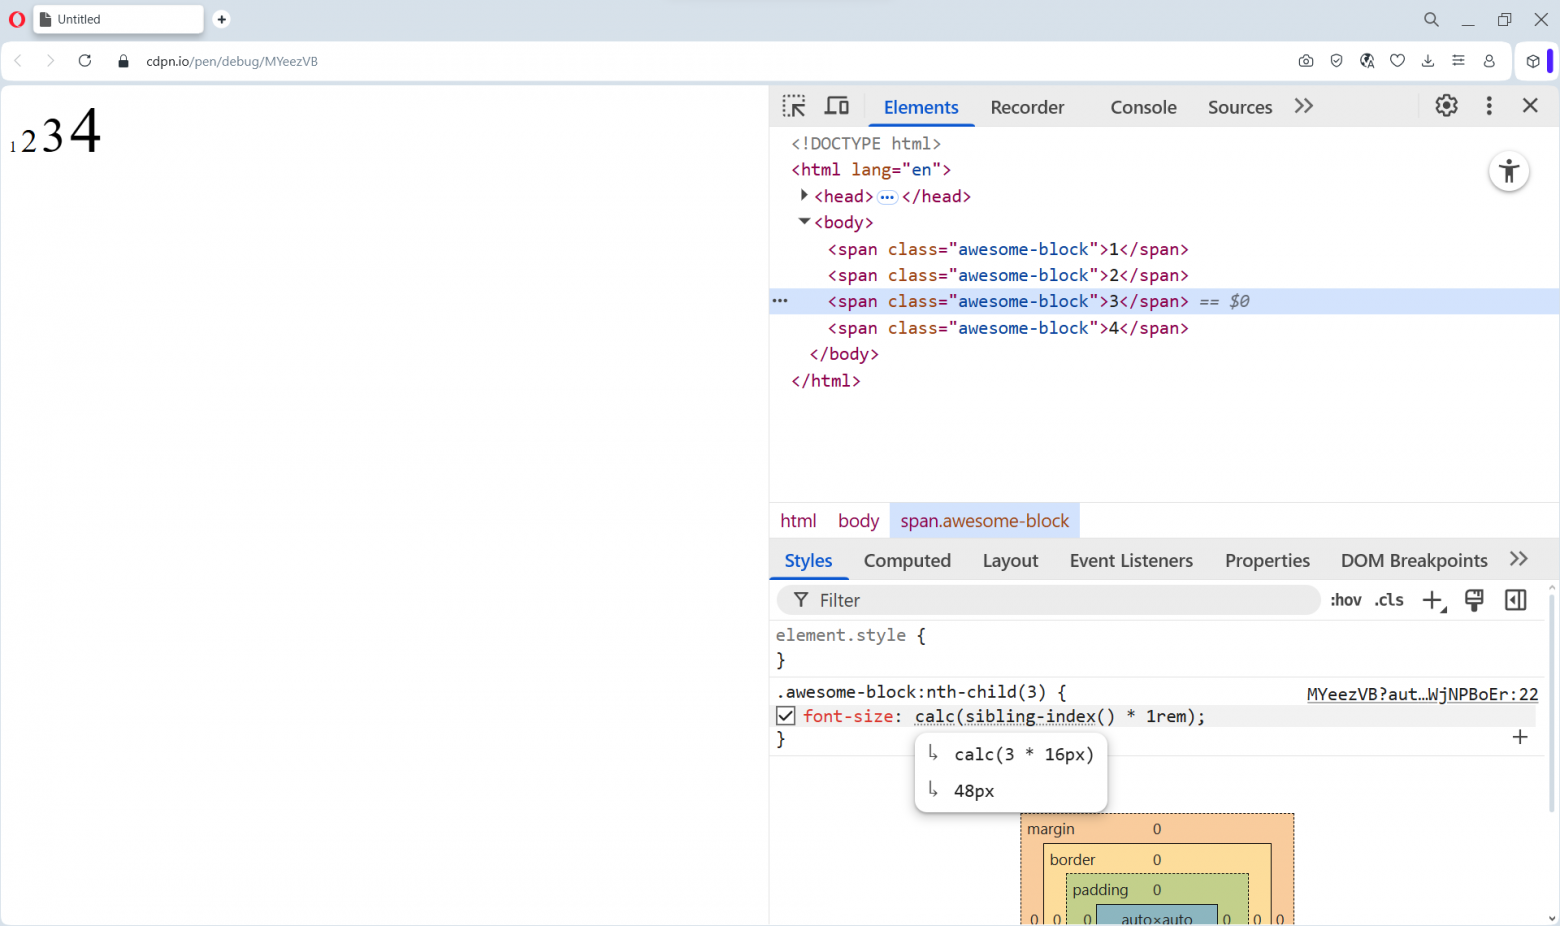Toggle :hov element state panel
The width and height of the screenshot is (1560, 926).
pyautogui.click(x=1346, y=600)
